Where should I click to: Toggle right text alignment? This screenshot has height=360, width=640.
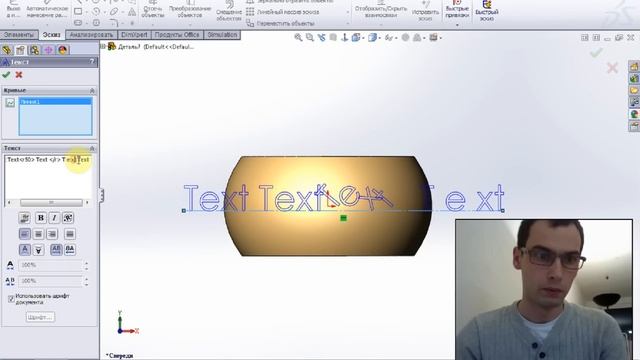pos(52,234)
